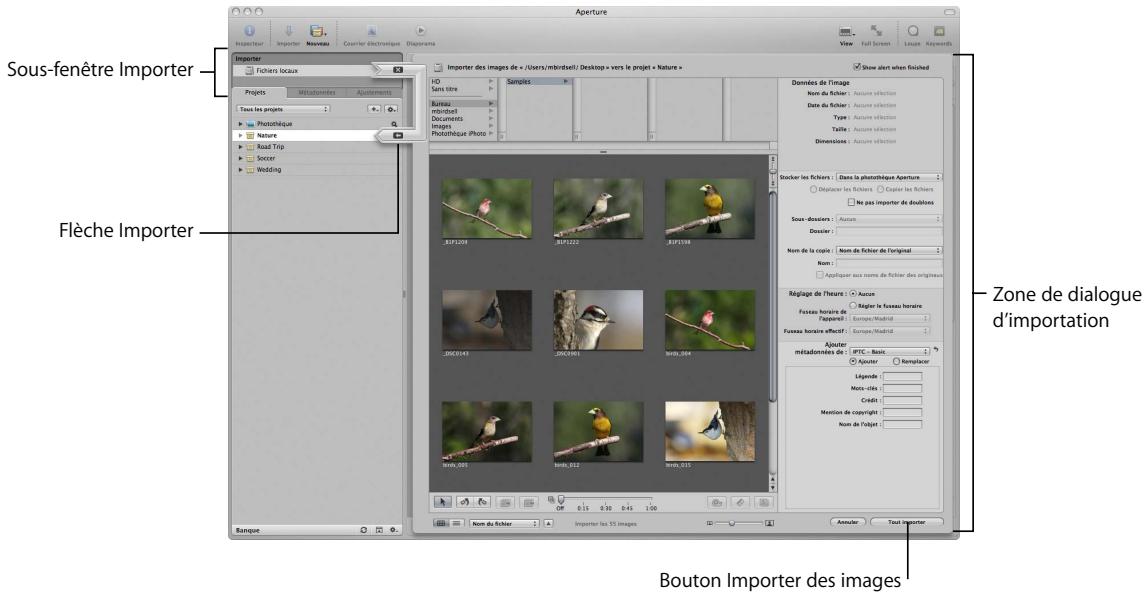Select Déplacer les fichiers radio button

tap(813, 189)
